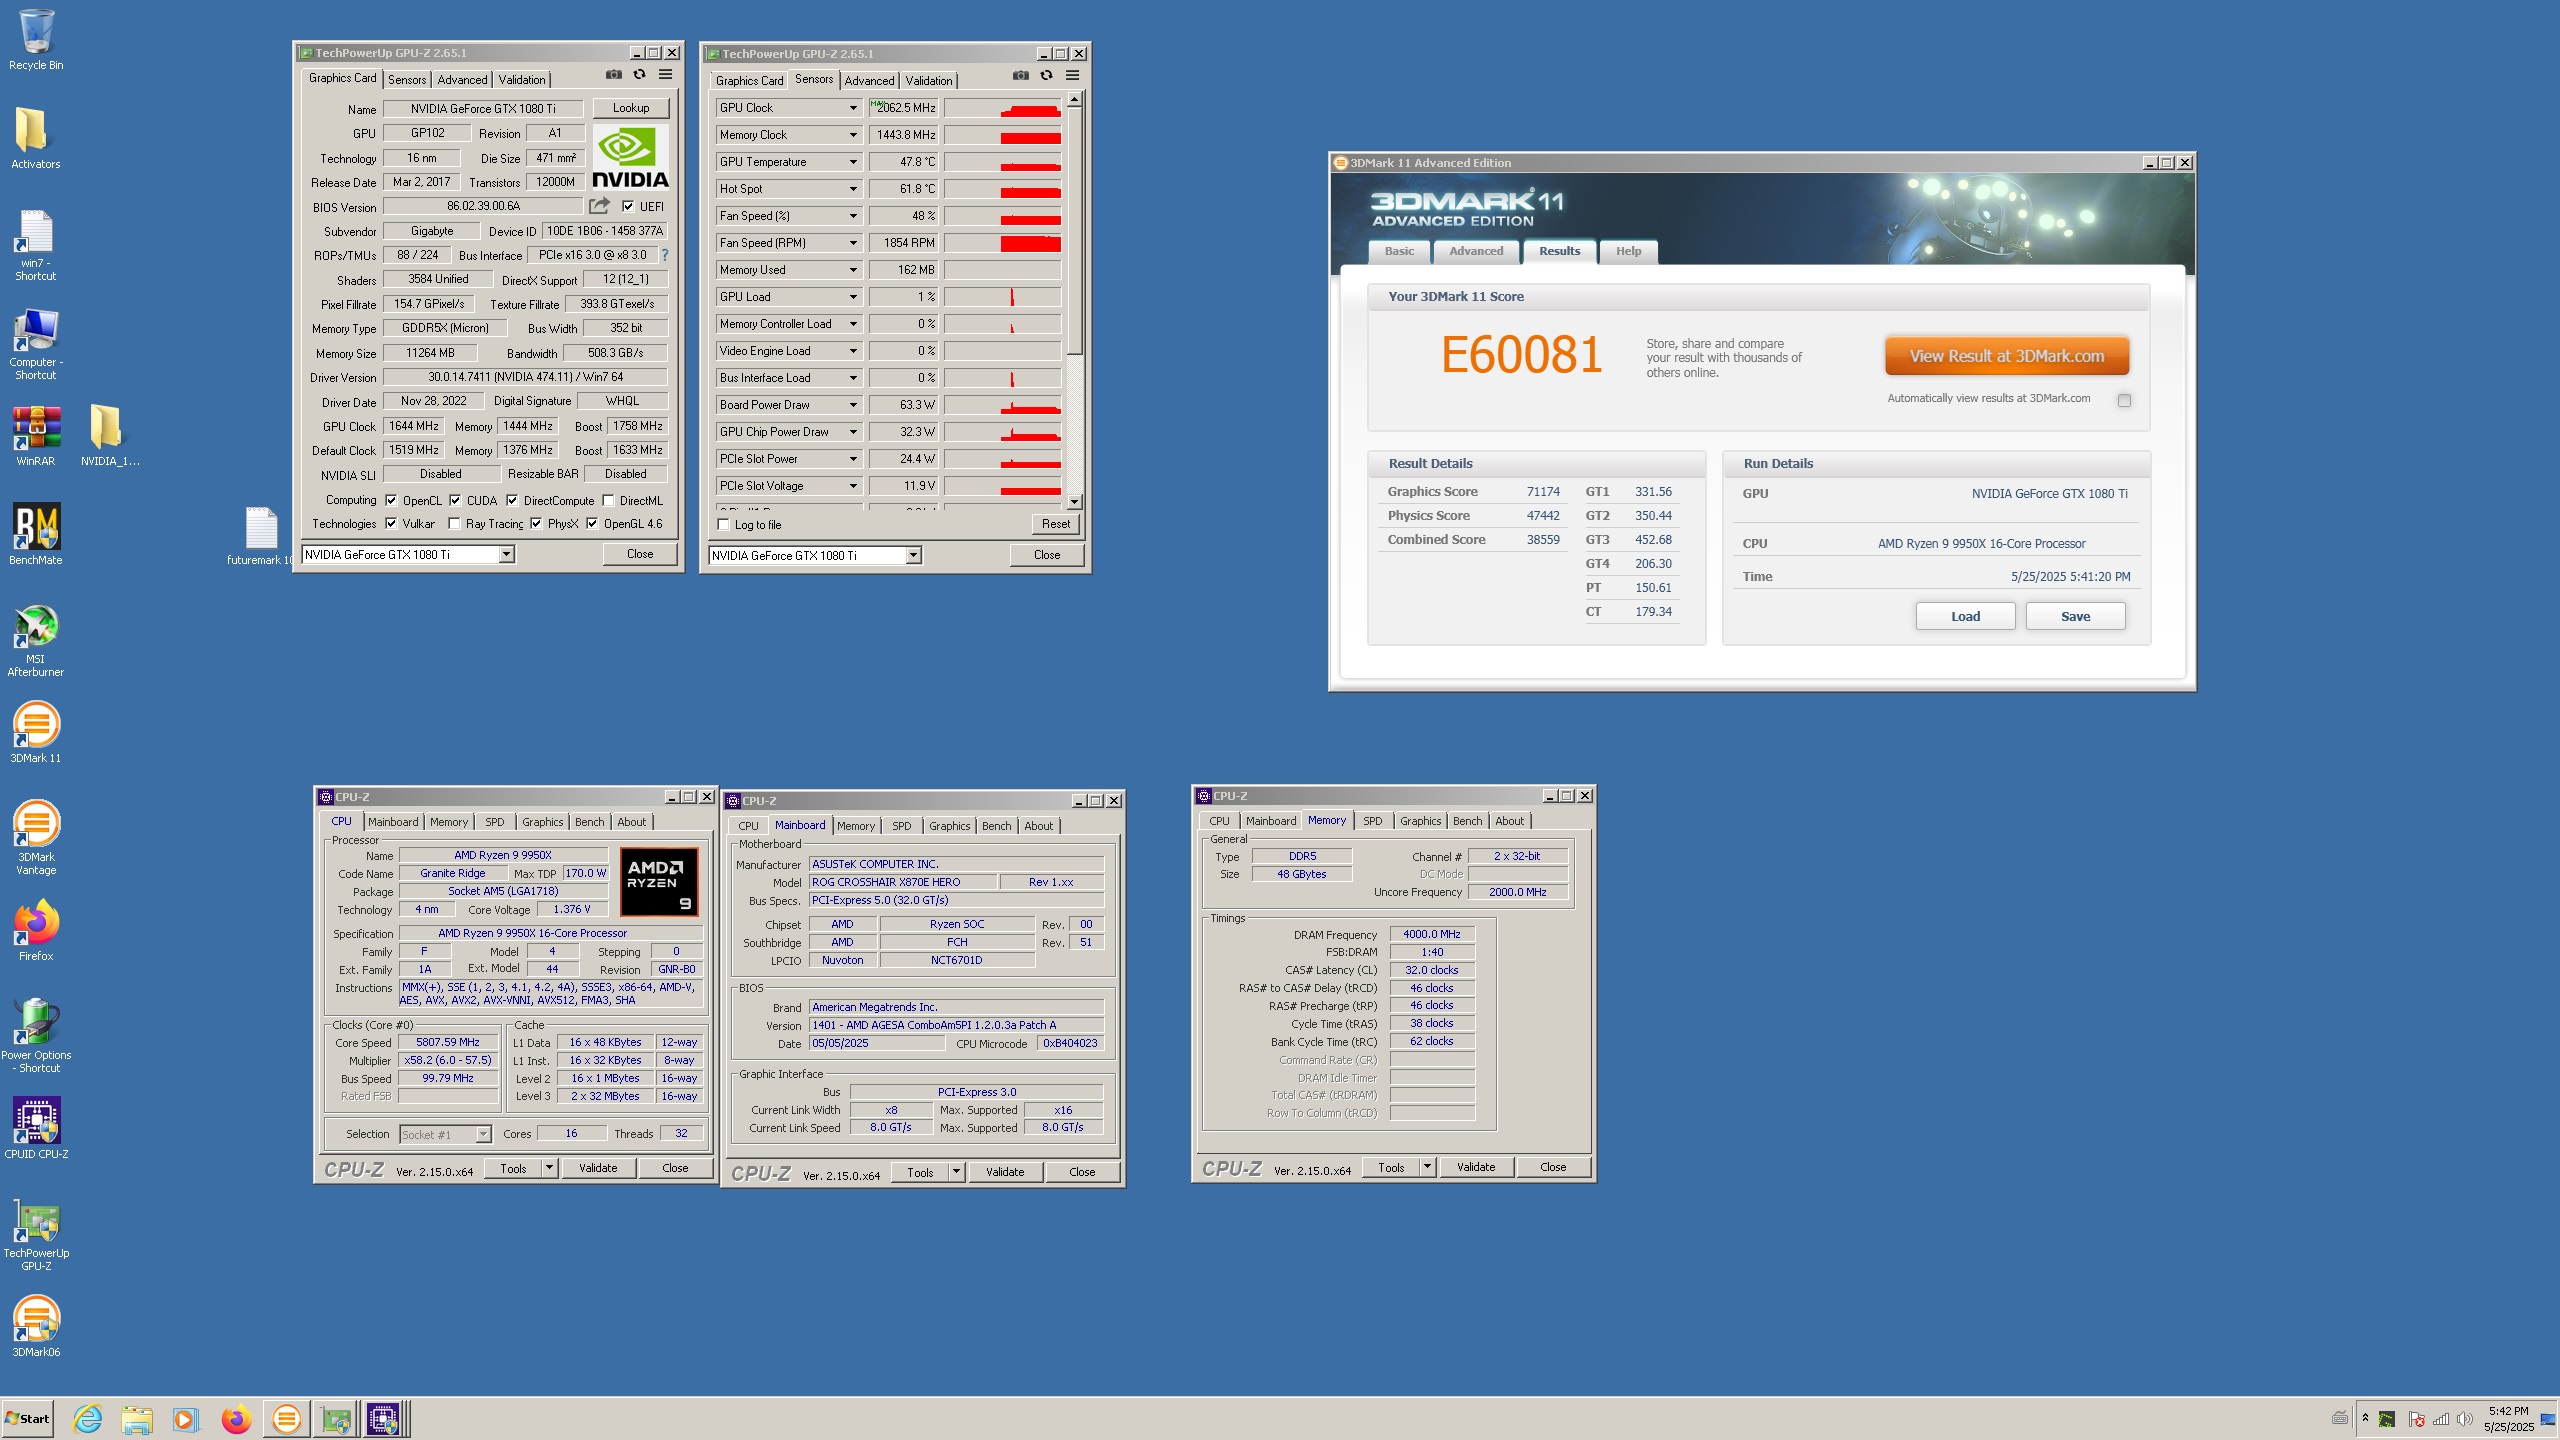Switch to Advanced tab in GPU-Z Graphics Card window
Viewport: 2560px width, 1440px height.
point(462,80)
